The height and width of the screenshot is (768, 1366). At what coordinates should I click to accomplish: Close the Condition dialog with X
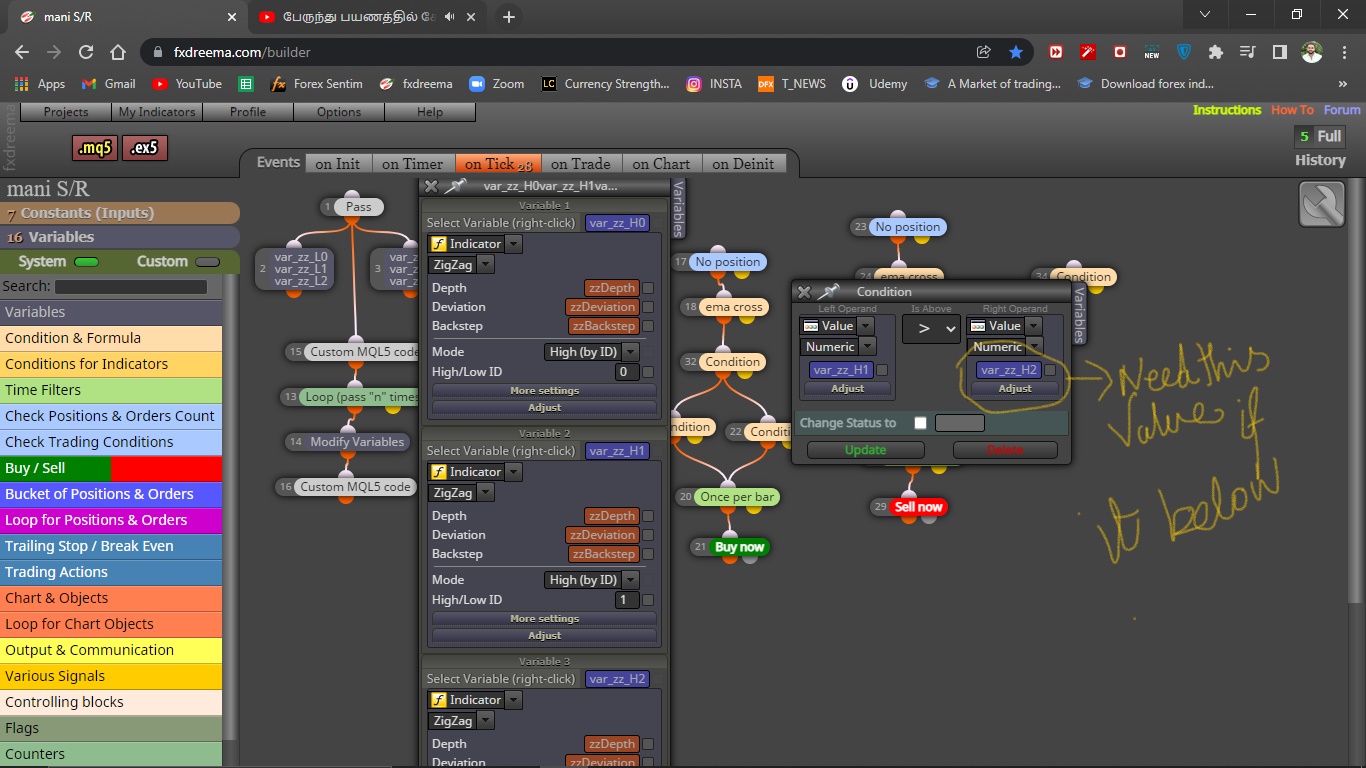click(x=804, y=292)
